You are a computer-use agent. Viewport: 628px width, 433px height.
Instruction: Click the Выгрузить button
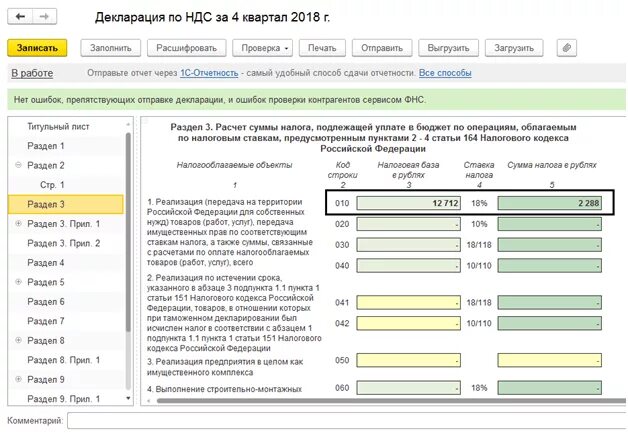(449, 48)
